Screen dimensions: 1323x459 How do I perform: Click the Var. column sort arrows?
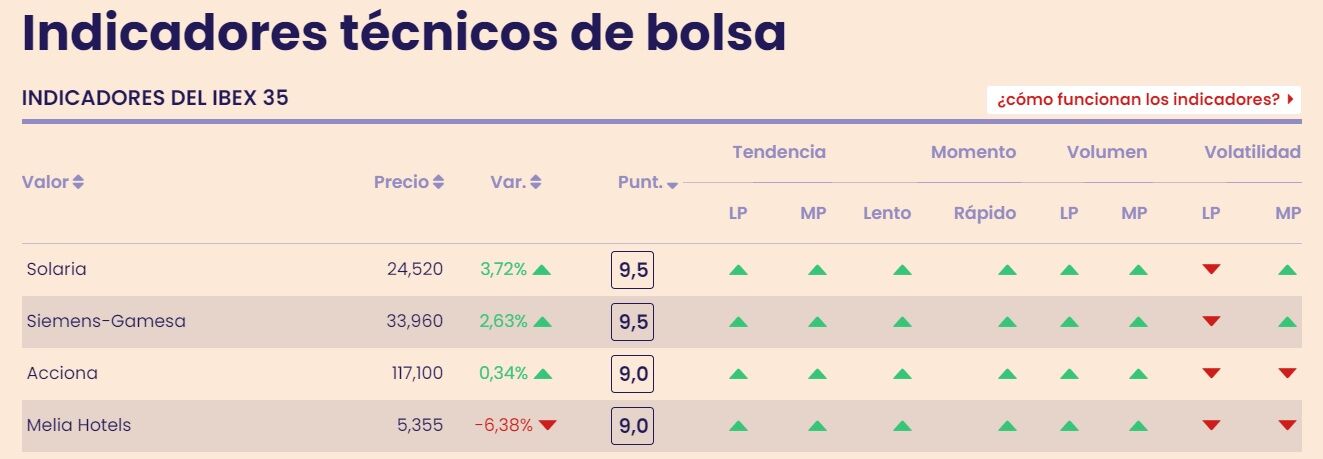(536, 182)
